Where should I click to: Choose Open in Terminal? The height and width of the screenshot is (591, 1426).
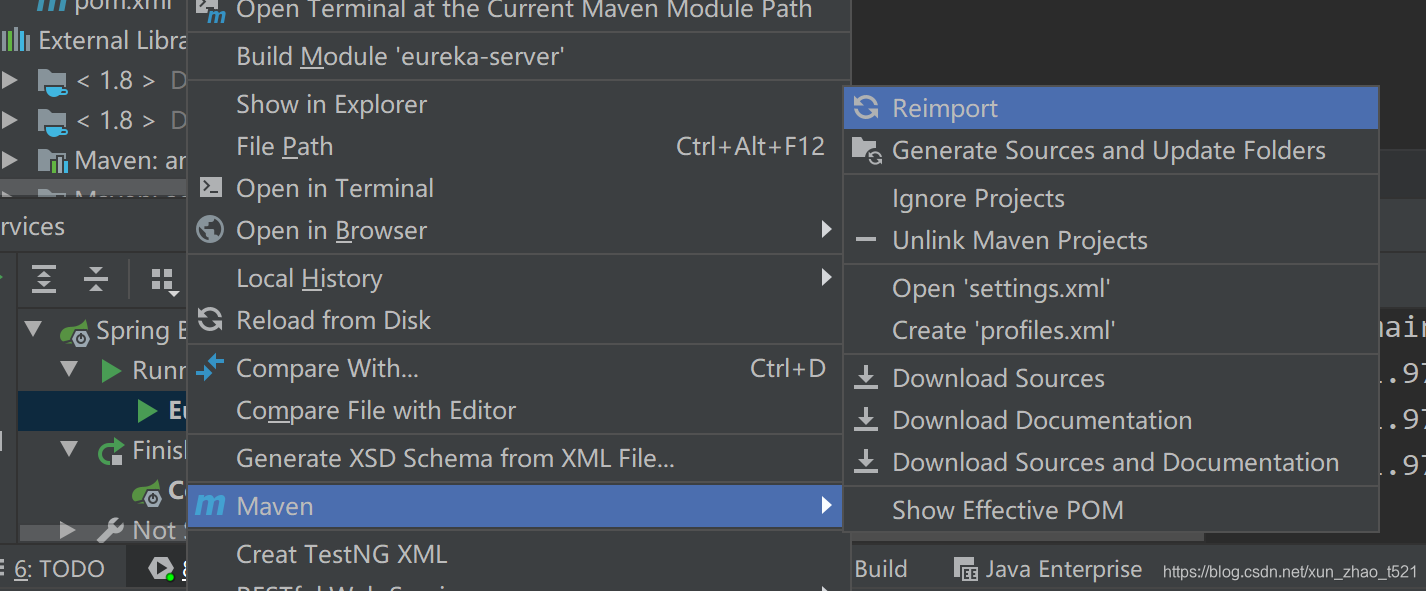[515, 188]
